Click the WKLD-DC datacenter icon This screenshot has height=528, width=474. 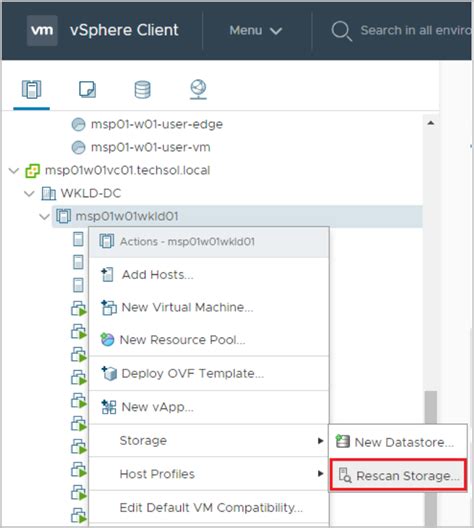pos(48,194)
